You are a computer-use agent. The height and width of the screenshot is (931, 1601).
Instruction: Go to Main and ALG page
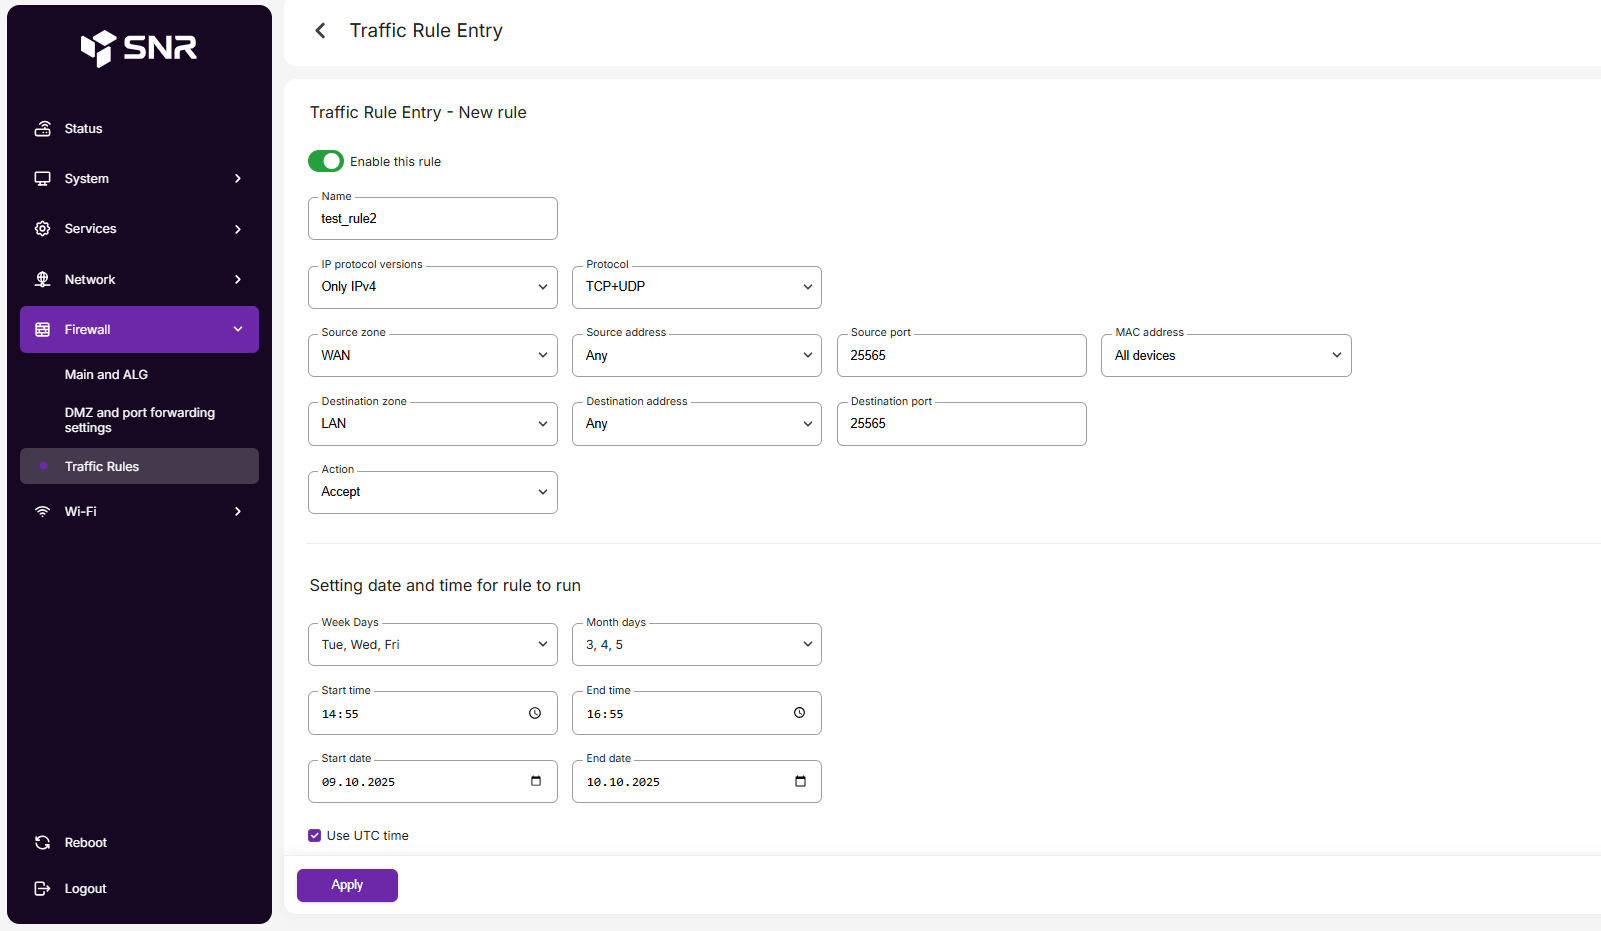point(106,375)
